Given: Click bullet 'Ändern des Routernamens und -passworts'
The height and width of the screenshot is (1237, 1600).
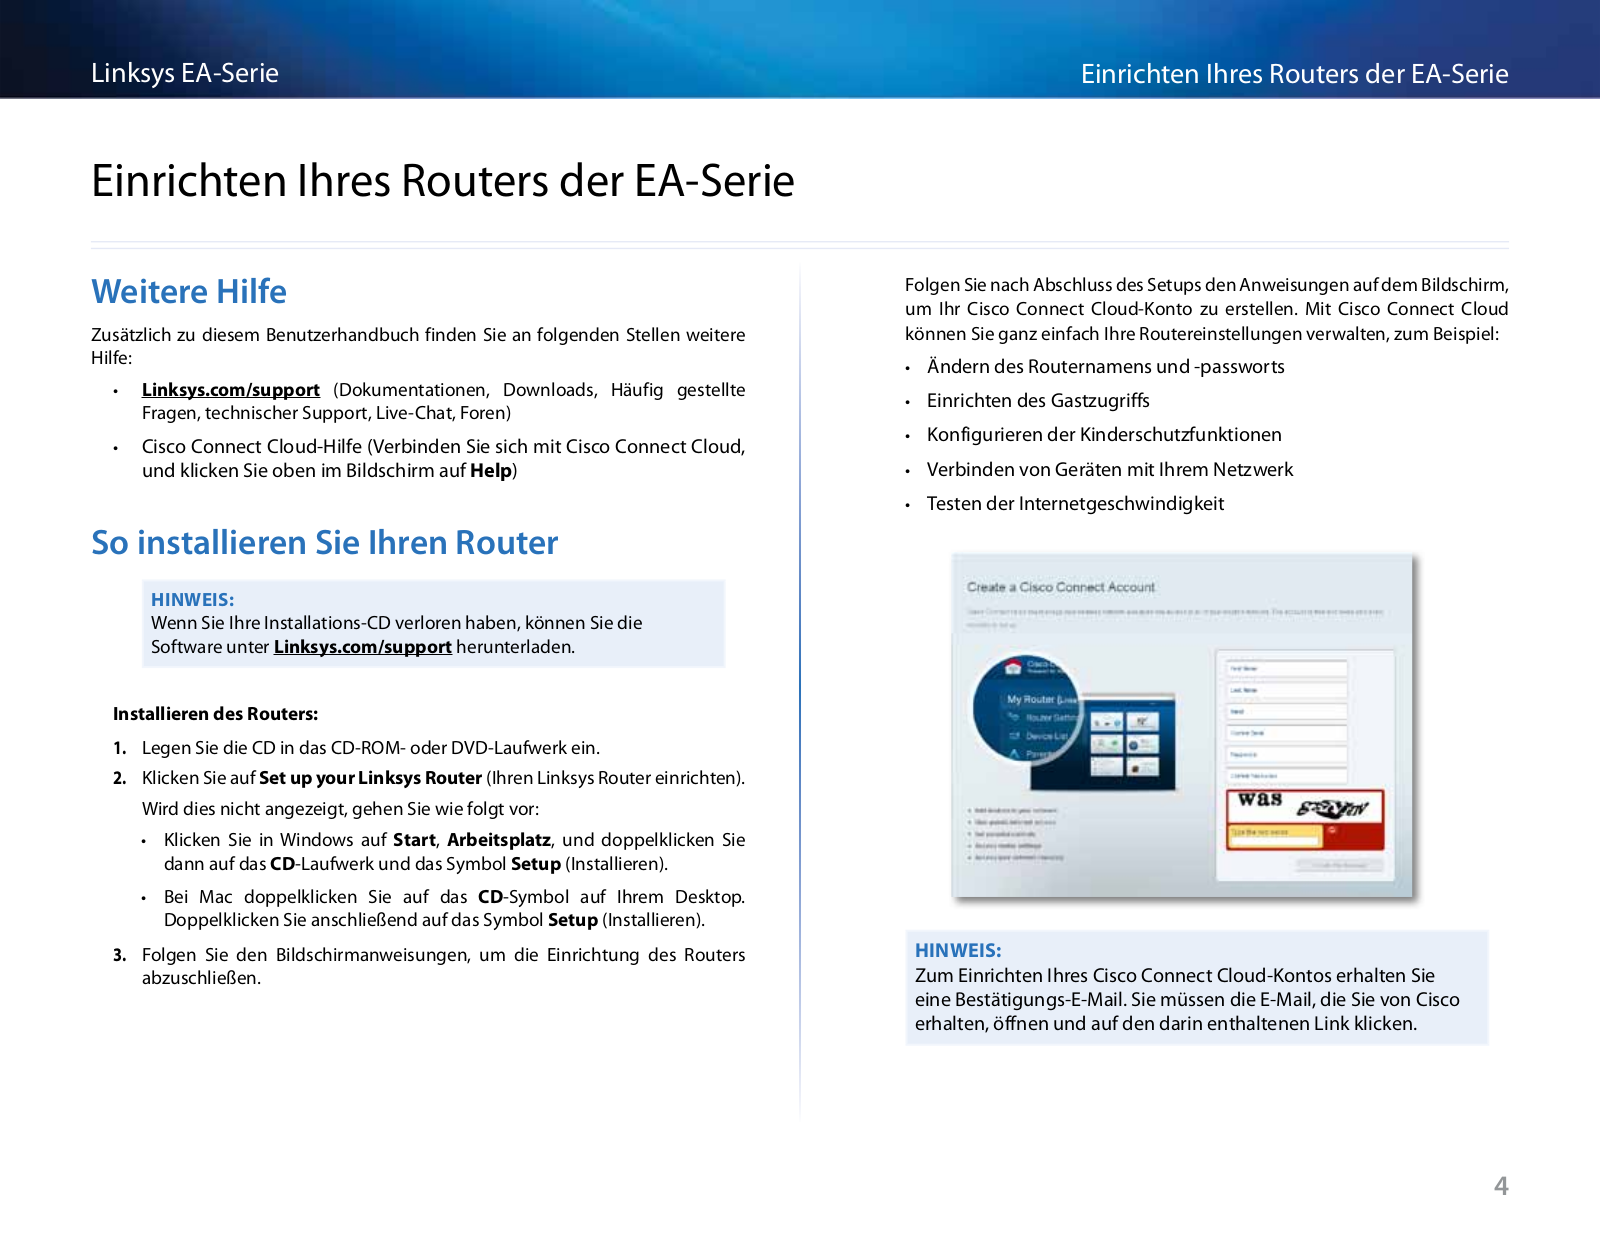Looking at the screenshot, I should pos(1106,367).
